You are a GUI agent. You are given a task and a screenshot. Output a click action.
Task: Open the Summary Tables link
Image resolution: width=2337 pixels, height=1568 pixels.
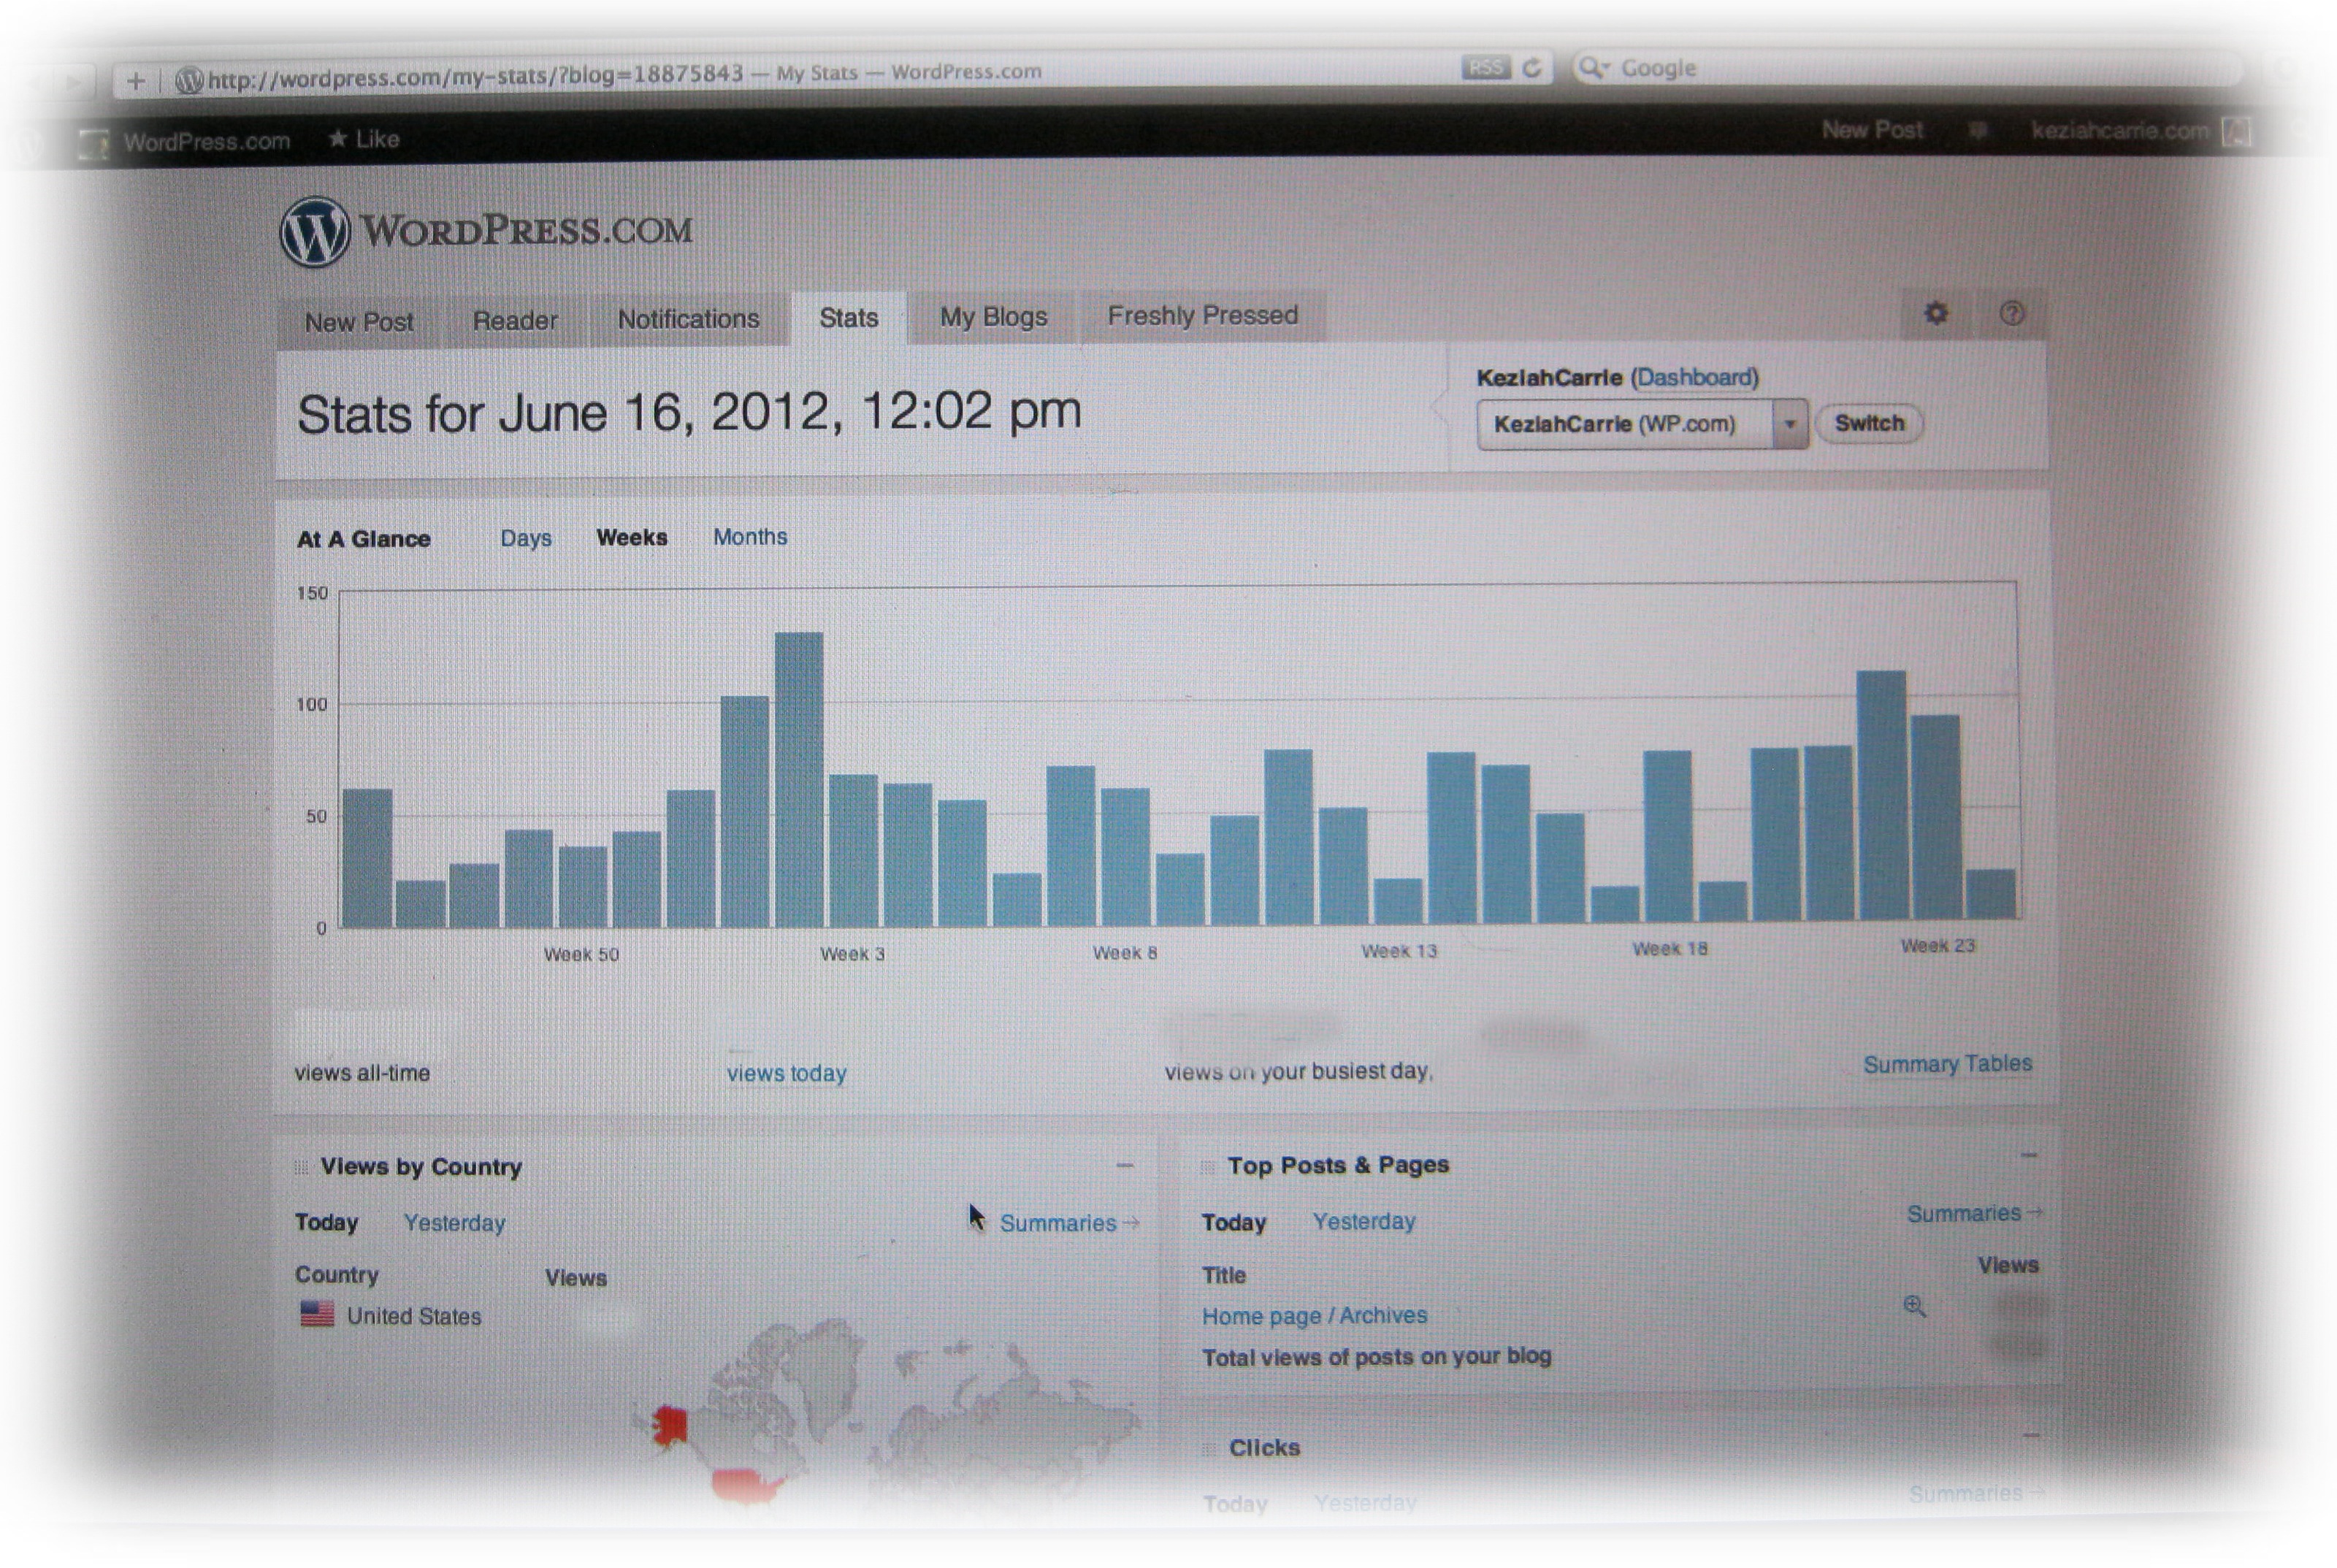click(x=1946, y=1064)
